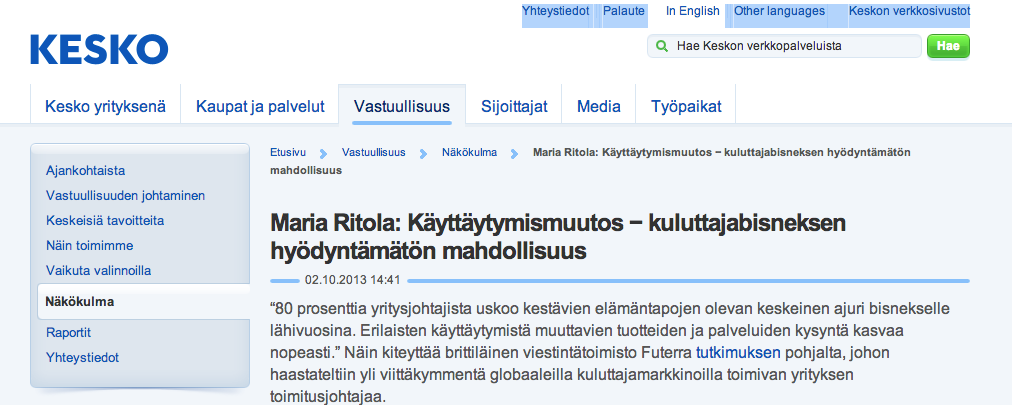
Task: Open Ajankohtaista in the sidebar
Action: [x=85, y=171]
